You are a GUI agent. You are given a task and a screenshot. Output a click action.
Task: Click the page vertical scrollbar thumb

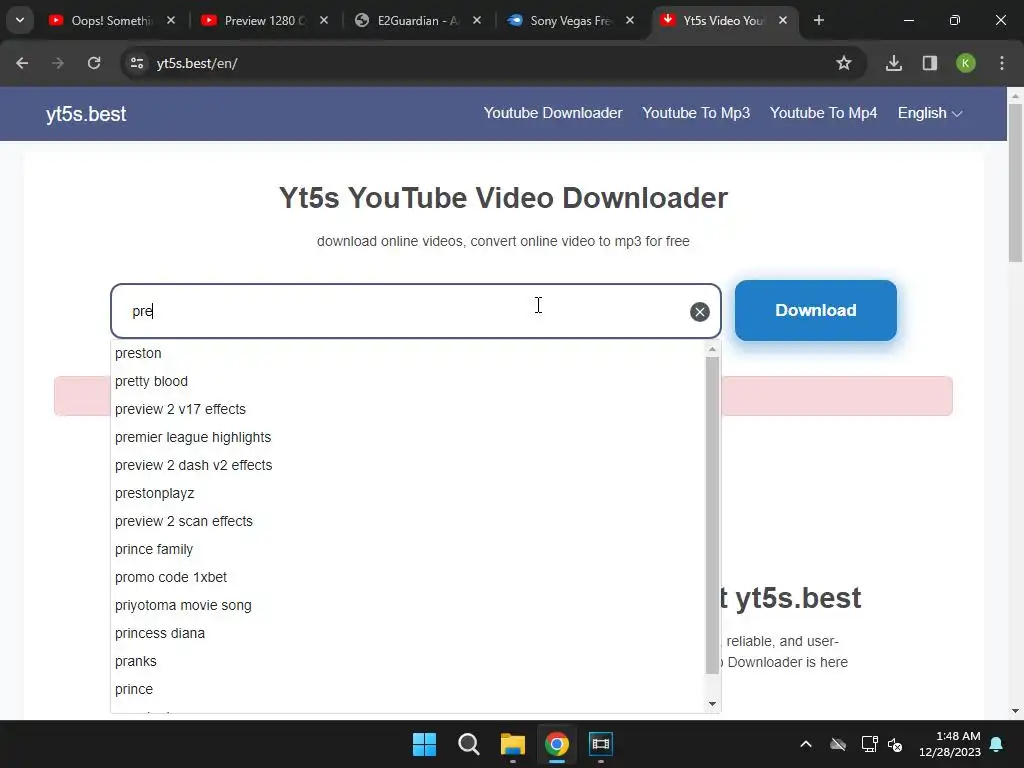pyautogui.click(x=1016, y=183)
